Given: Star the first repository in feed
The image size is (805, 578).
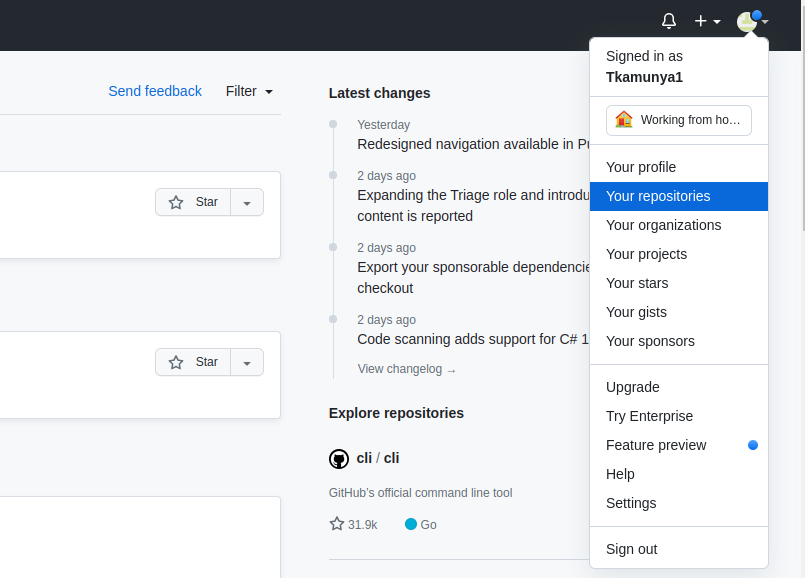Looking at the screenshot, I should coord(193,202).
